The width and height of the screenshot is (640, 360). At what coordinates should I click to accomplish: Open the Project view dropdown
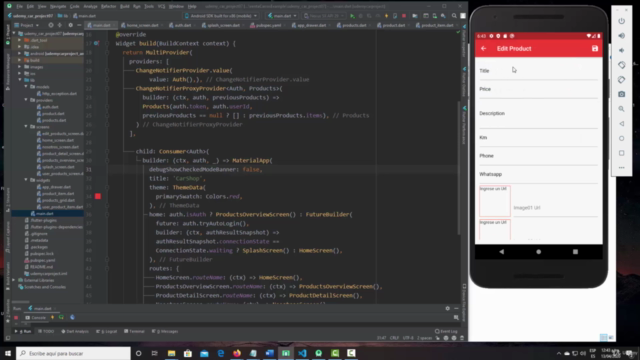tap(27, 25)
